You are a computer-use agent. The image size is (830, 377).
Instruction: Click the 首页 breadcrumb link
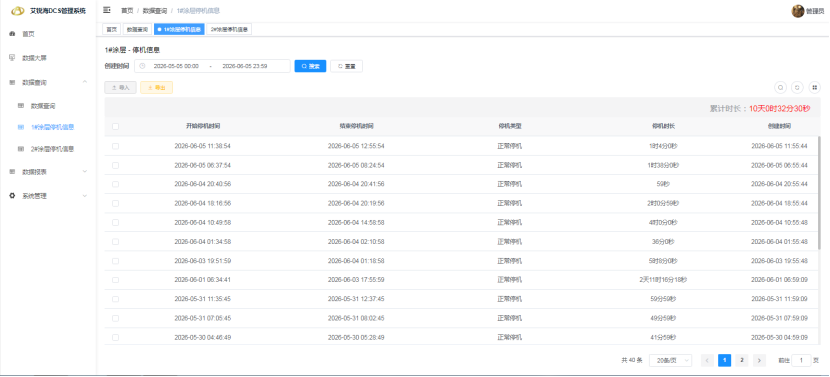pos(127,11)
